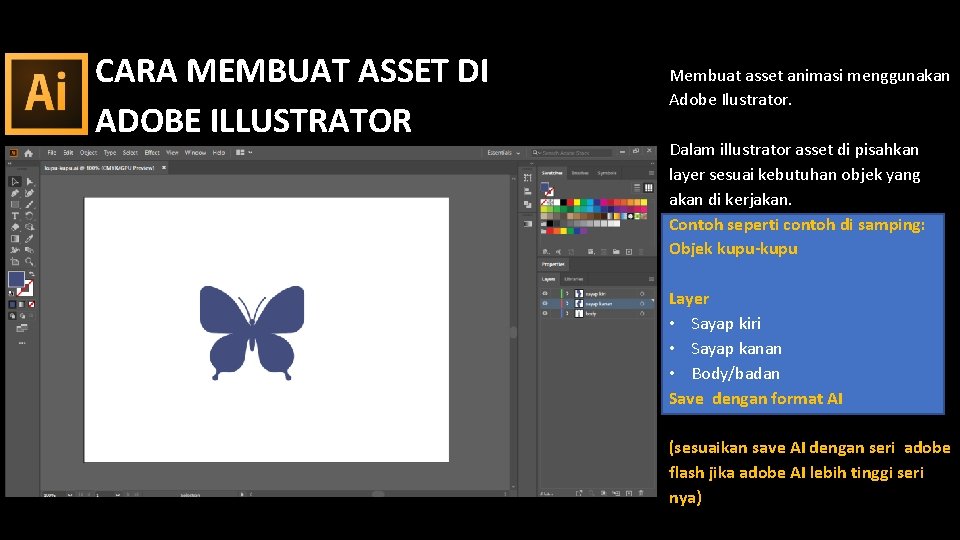Screen dimensions: 960x540
Task: Create new swatch in Swatches panel
Action: tap(629, 252)
